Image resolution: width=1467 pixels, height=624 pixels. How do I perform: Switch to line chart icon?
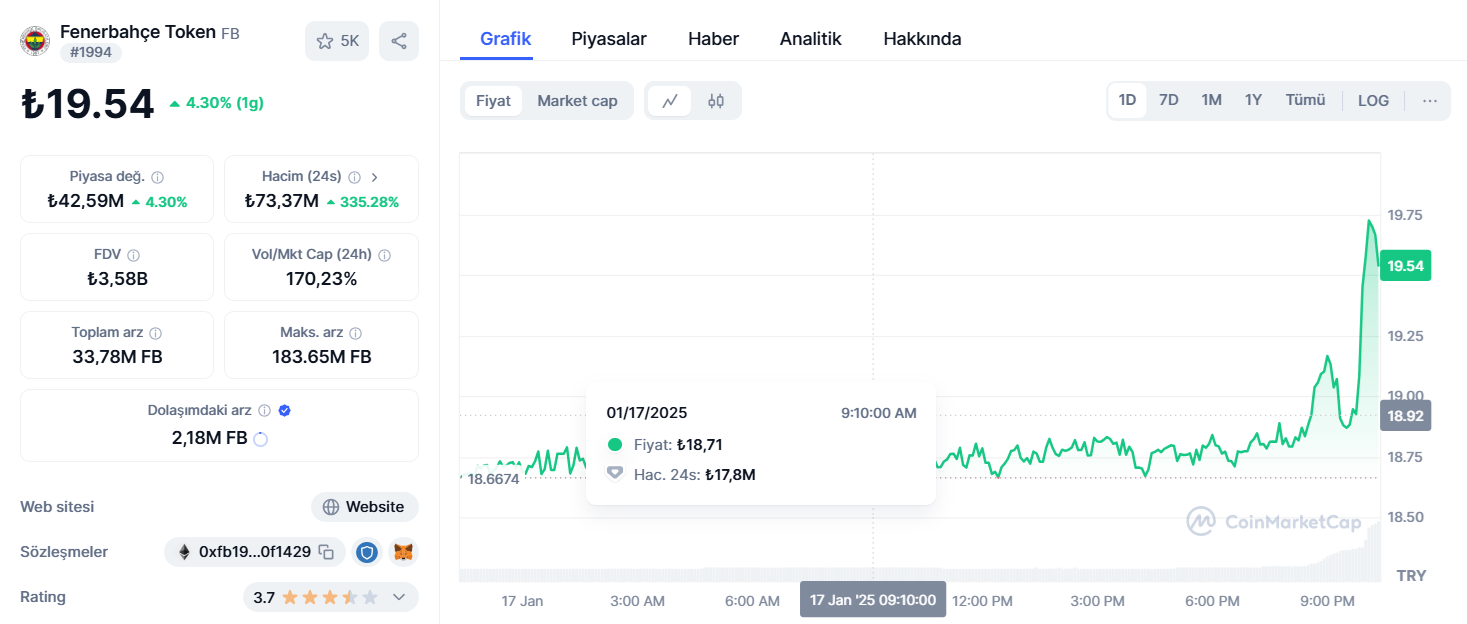[x=670, y=101]
